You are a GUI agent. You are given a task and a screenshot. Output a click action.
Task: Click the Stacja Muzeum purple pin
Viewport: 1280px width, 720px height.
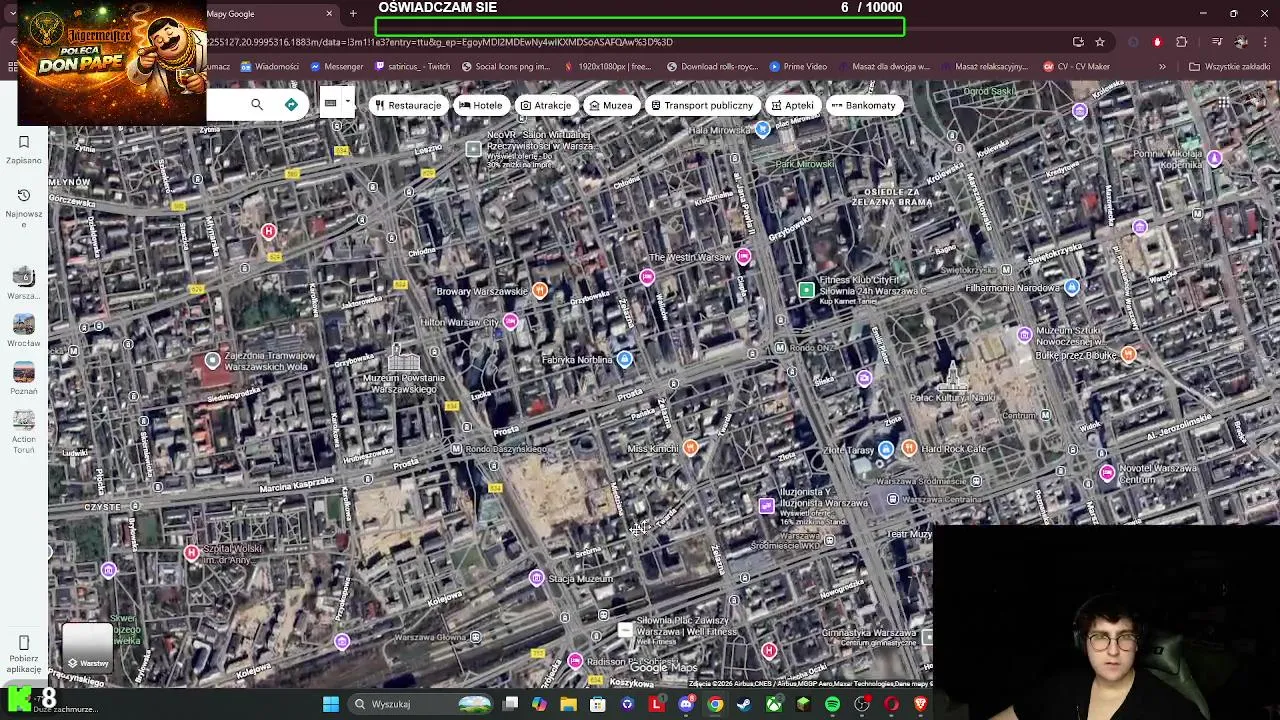(537, 578)
